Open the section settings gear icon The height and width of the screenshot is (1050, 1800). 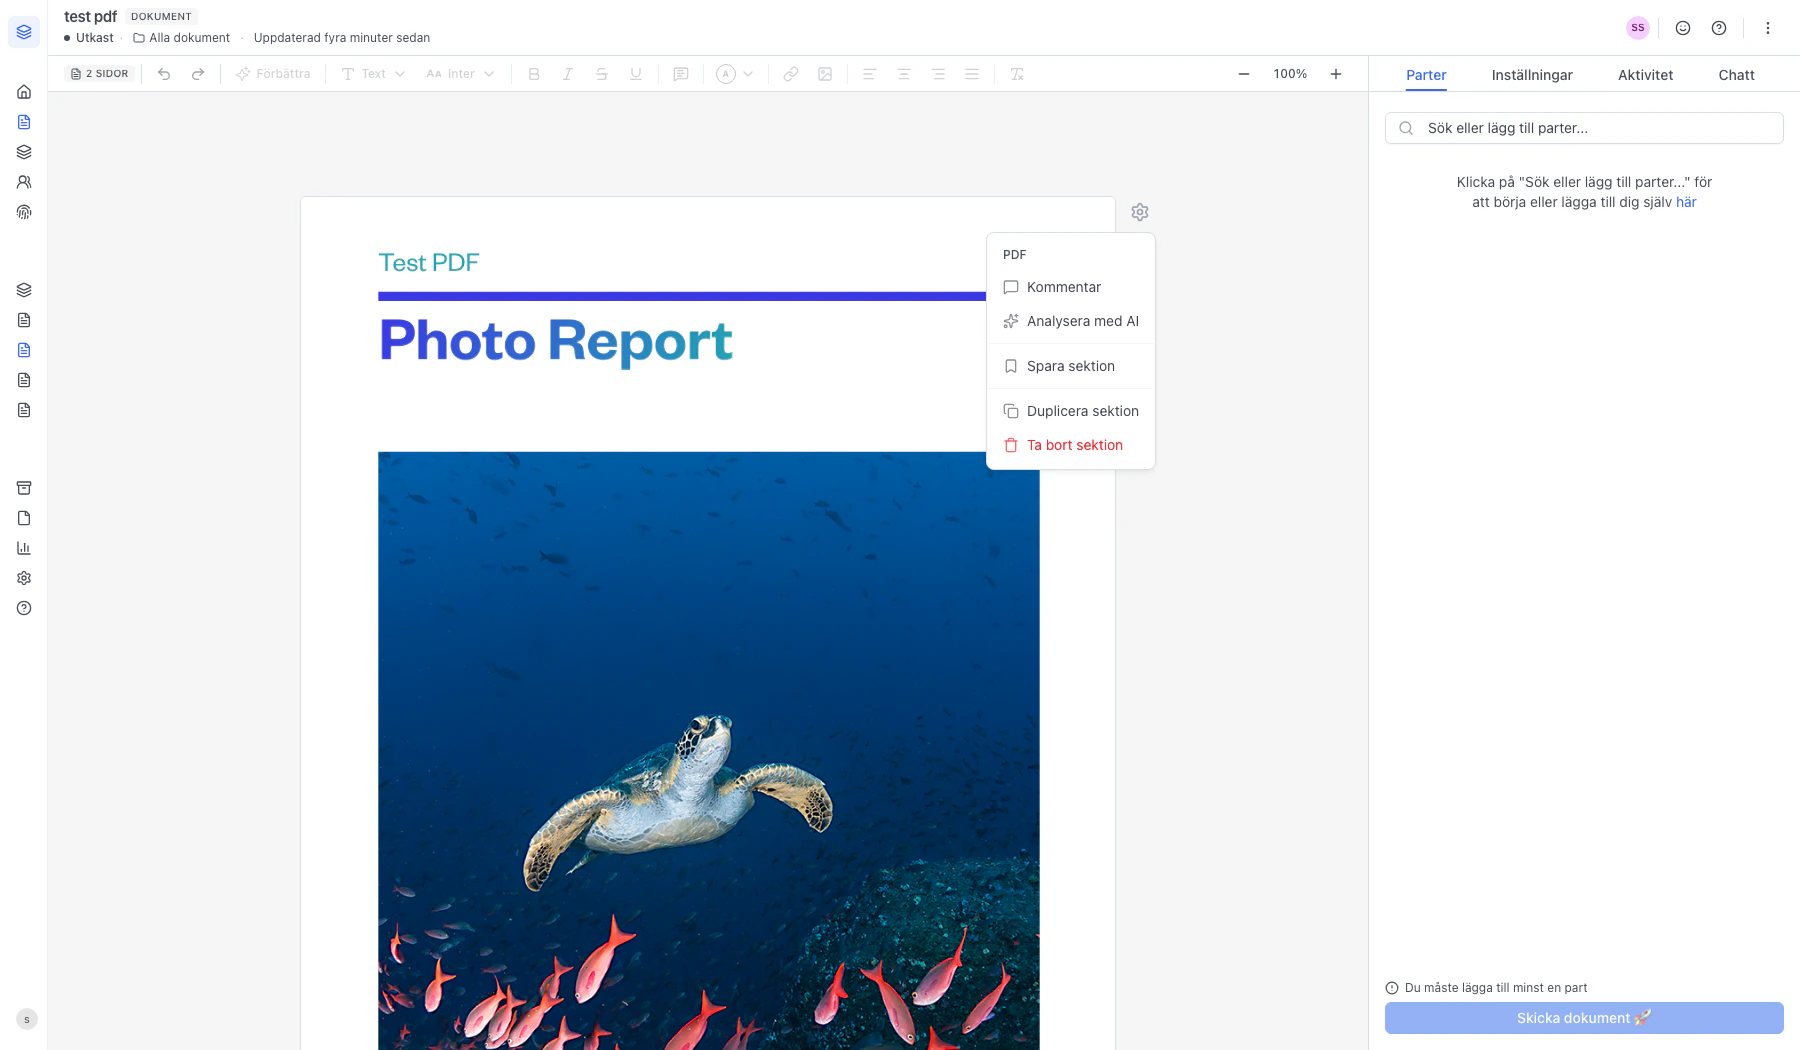point(1140,212)
